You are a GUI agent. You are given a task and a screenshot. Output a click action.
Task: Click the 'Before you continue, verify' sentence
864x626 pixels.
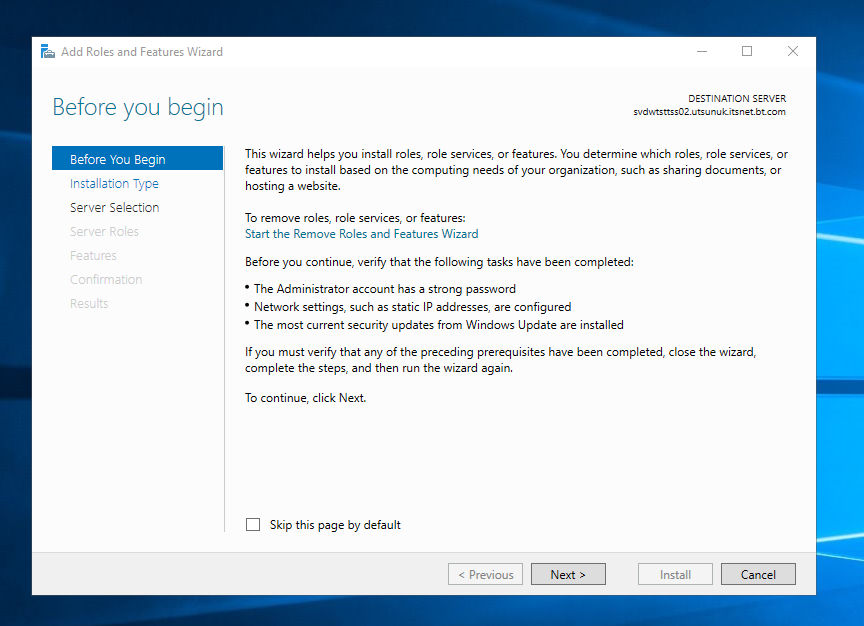(x=439, y=262)
